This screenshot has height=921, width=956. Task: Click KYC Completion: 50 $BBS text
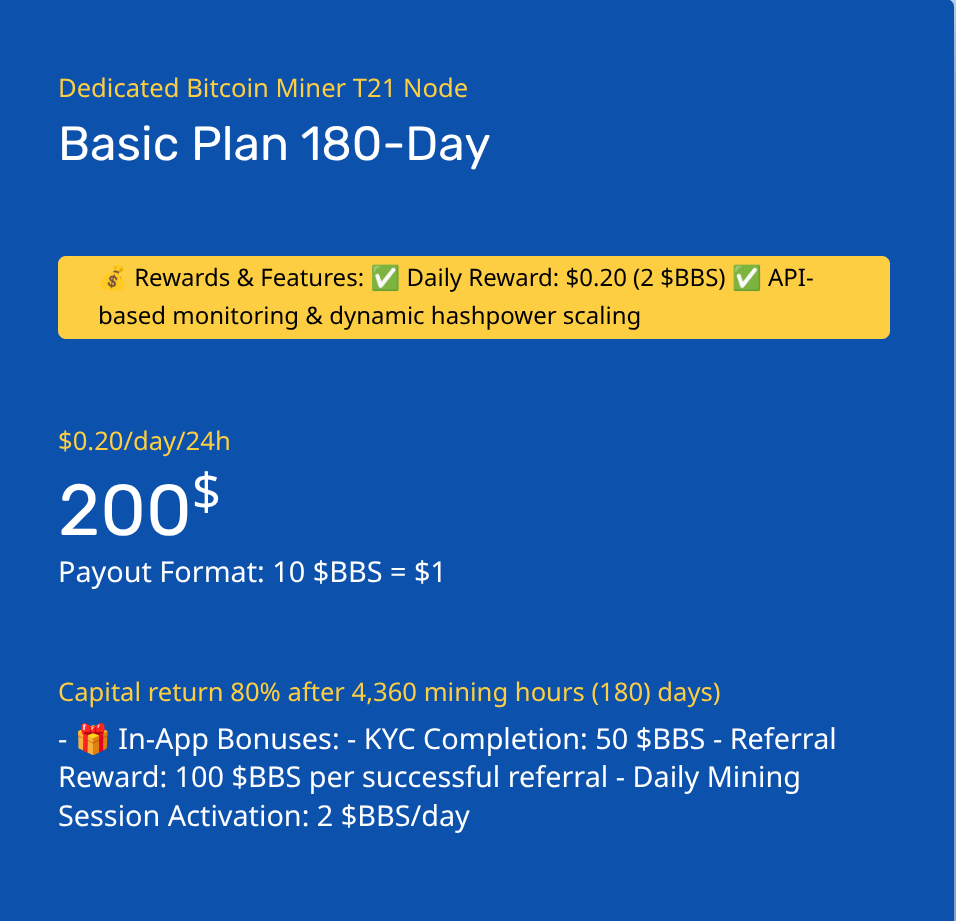click(x=534, y=739)
